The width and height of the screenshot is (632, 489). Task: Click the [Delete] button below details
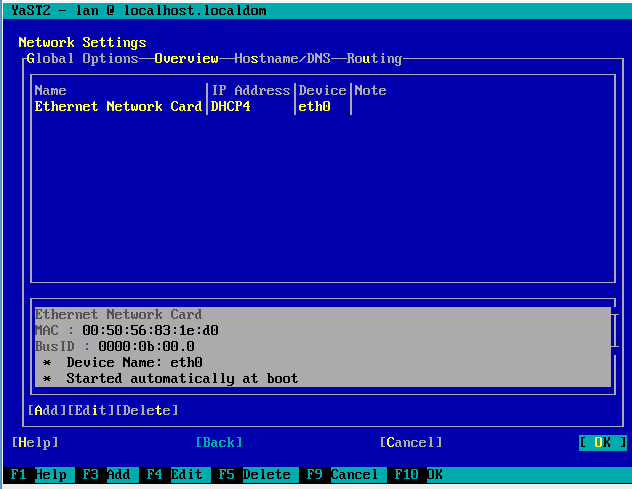(147, 410)
